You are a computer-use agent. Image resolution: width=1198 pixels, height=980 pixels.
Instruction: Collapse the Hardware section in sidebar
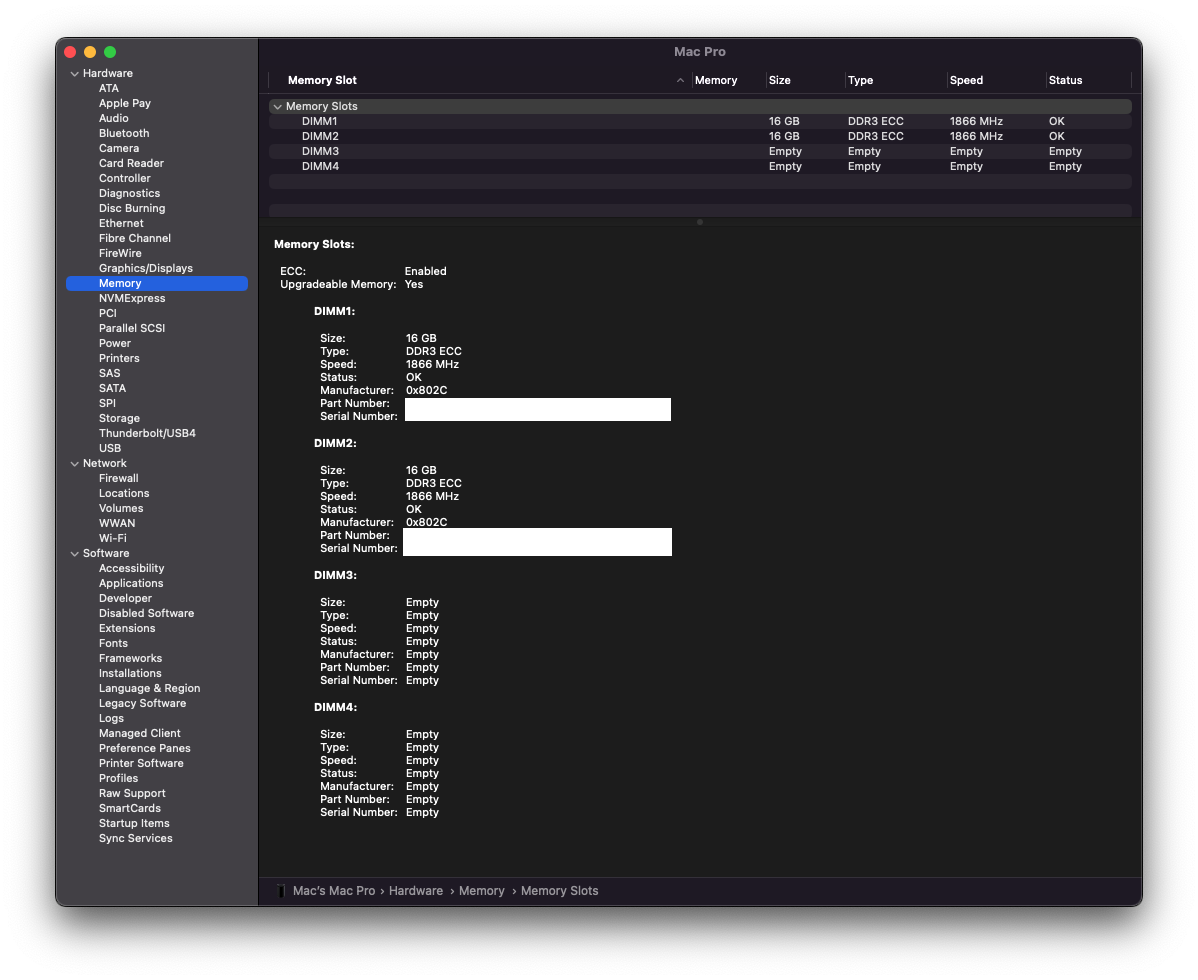tap(74, 73)
